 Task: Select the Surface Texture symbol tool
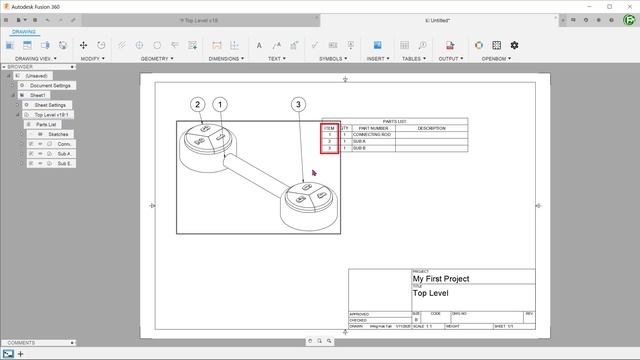point(315,45)
